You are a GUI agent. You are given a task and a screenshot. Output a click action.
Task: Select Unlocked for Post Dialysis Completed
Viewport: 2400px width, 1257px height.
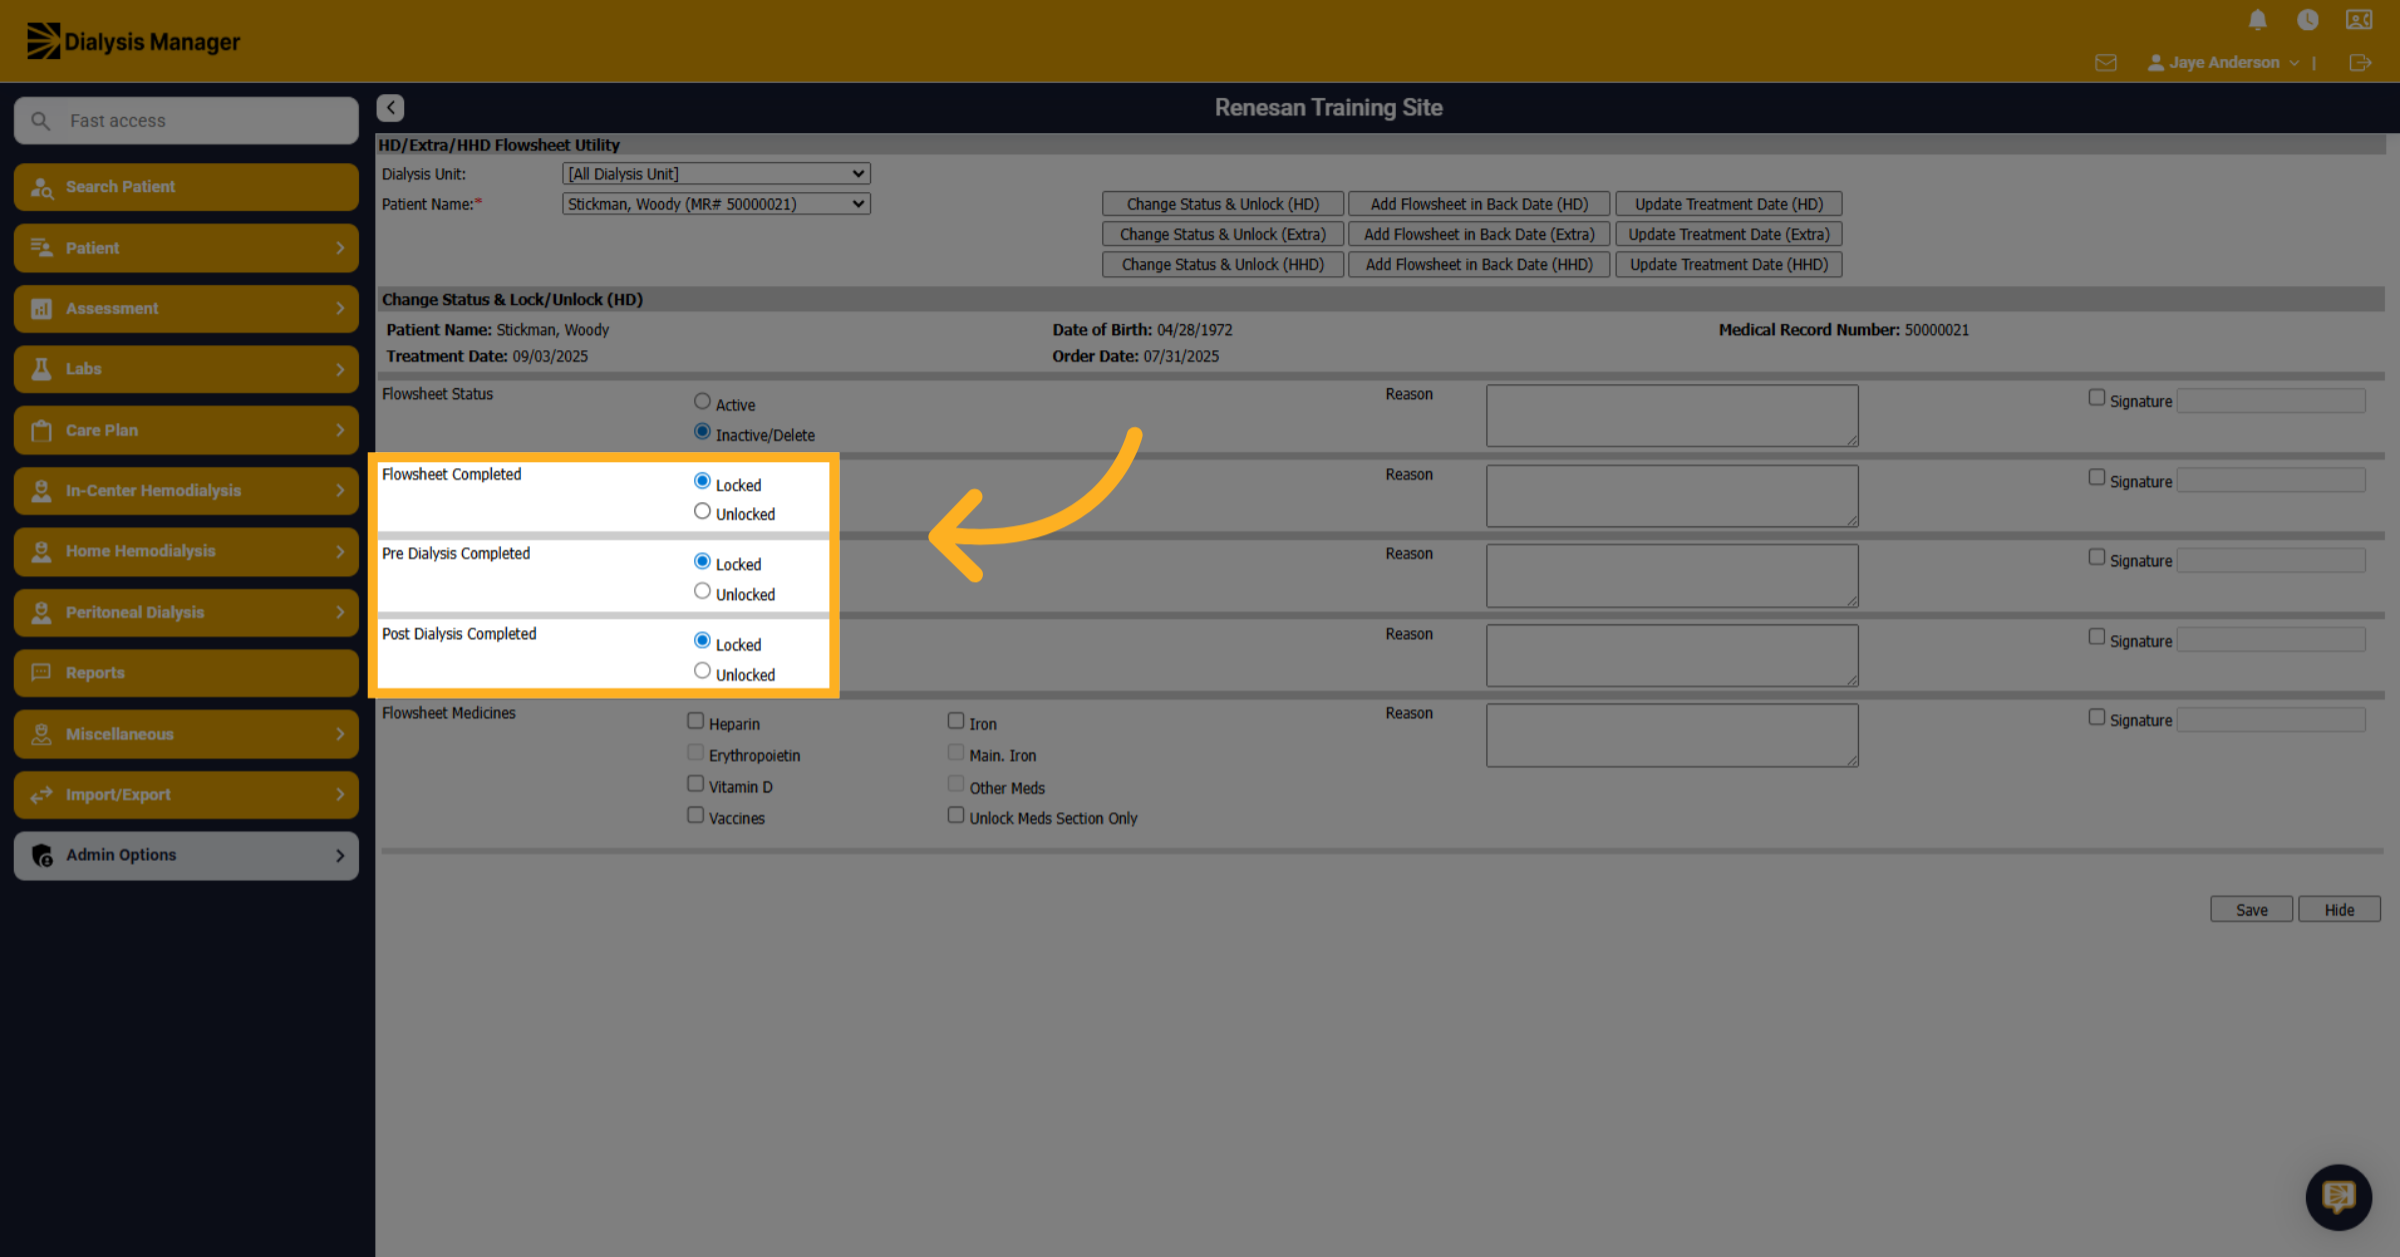[702, 672]
